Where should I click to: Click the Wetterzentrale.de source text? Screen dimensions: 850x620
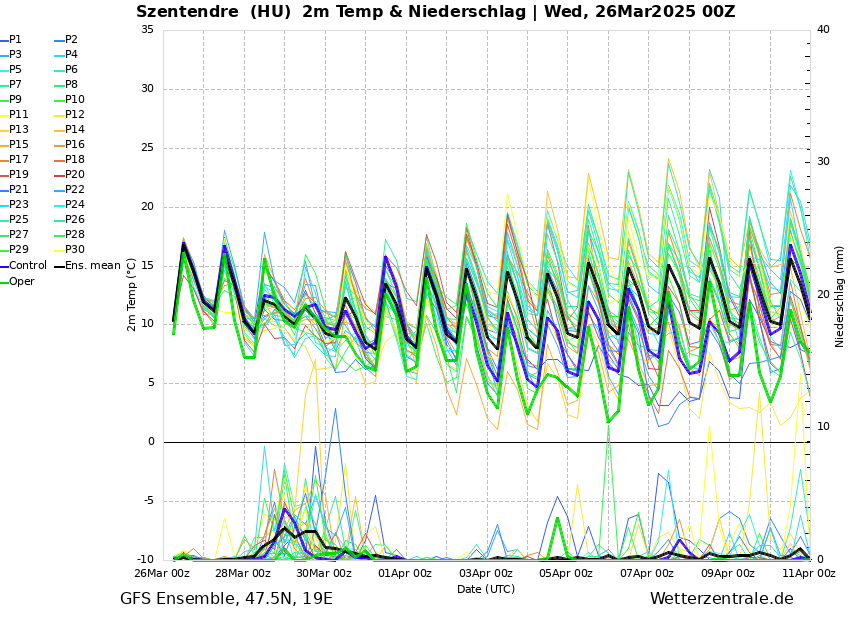[721, 599]
